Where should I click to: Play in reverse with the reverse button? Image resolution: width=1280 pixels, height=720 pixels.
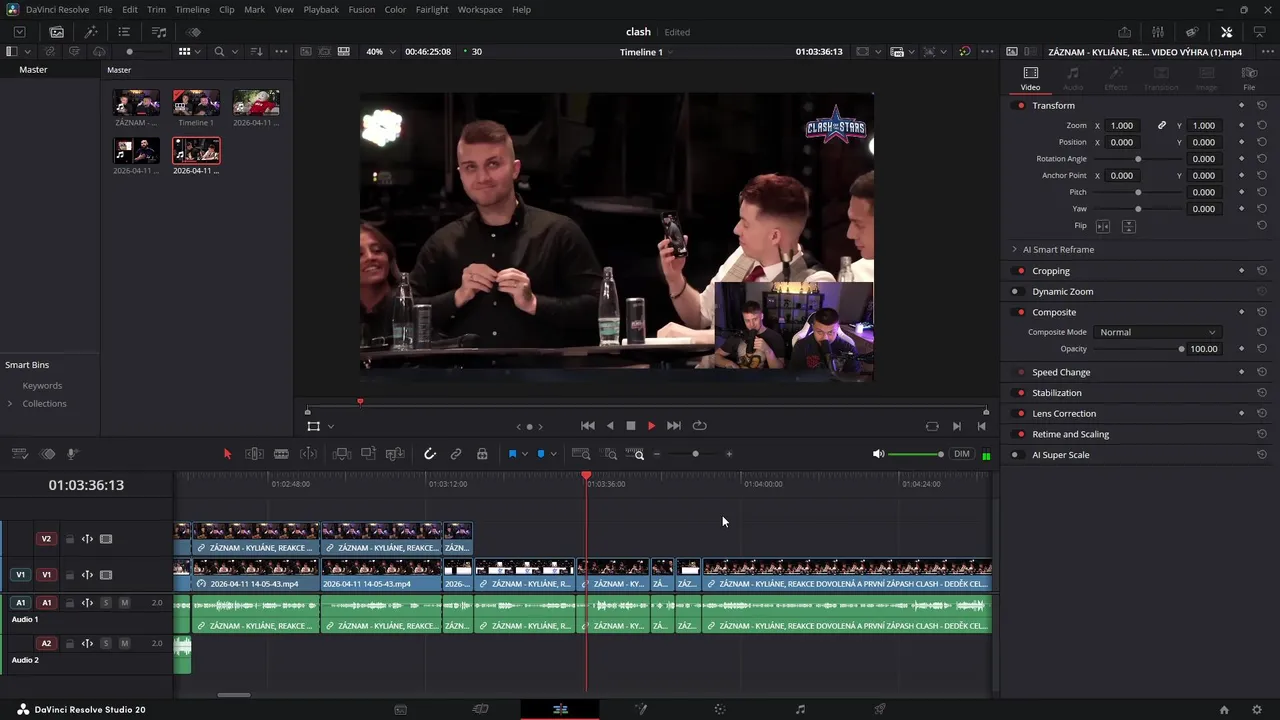tap(610, 426)
